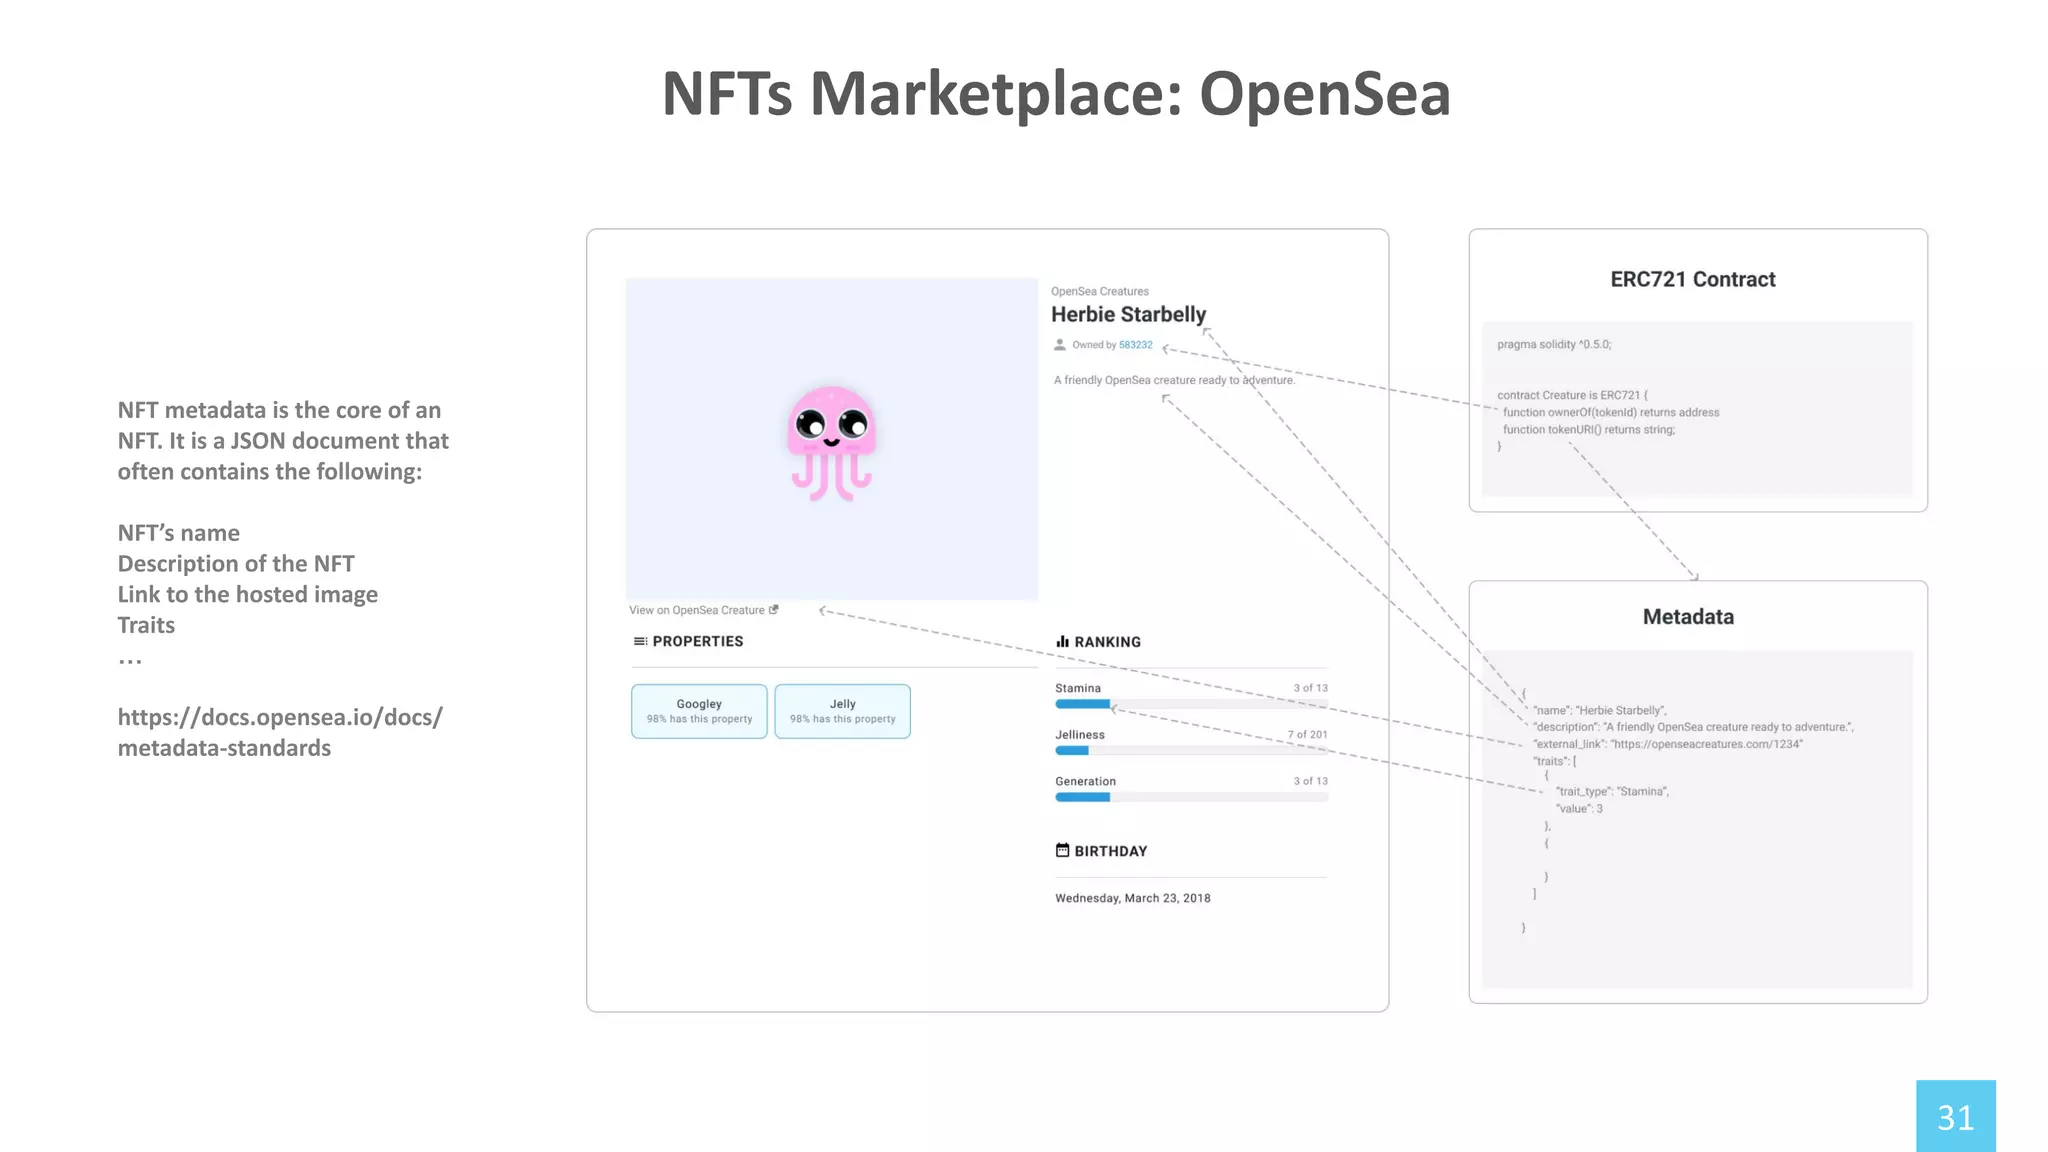Click the Ranking bar chart icon
This screenshot has width=2048, height=1152.
click(x=1062, y=641)
